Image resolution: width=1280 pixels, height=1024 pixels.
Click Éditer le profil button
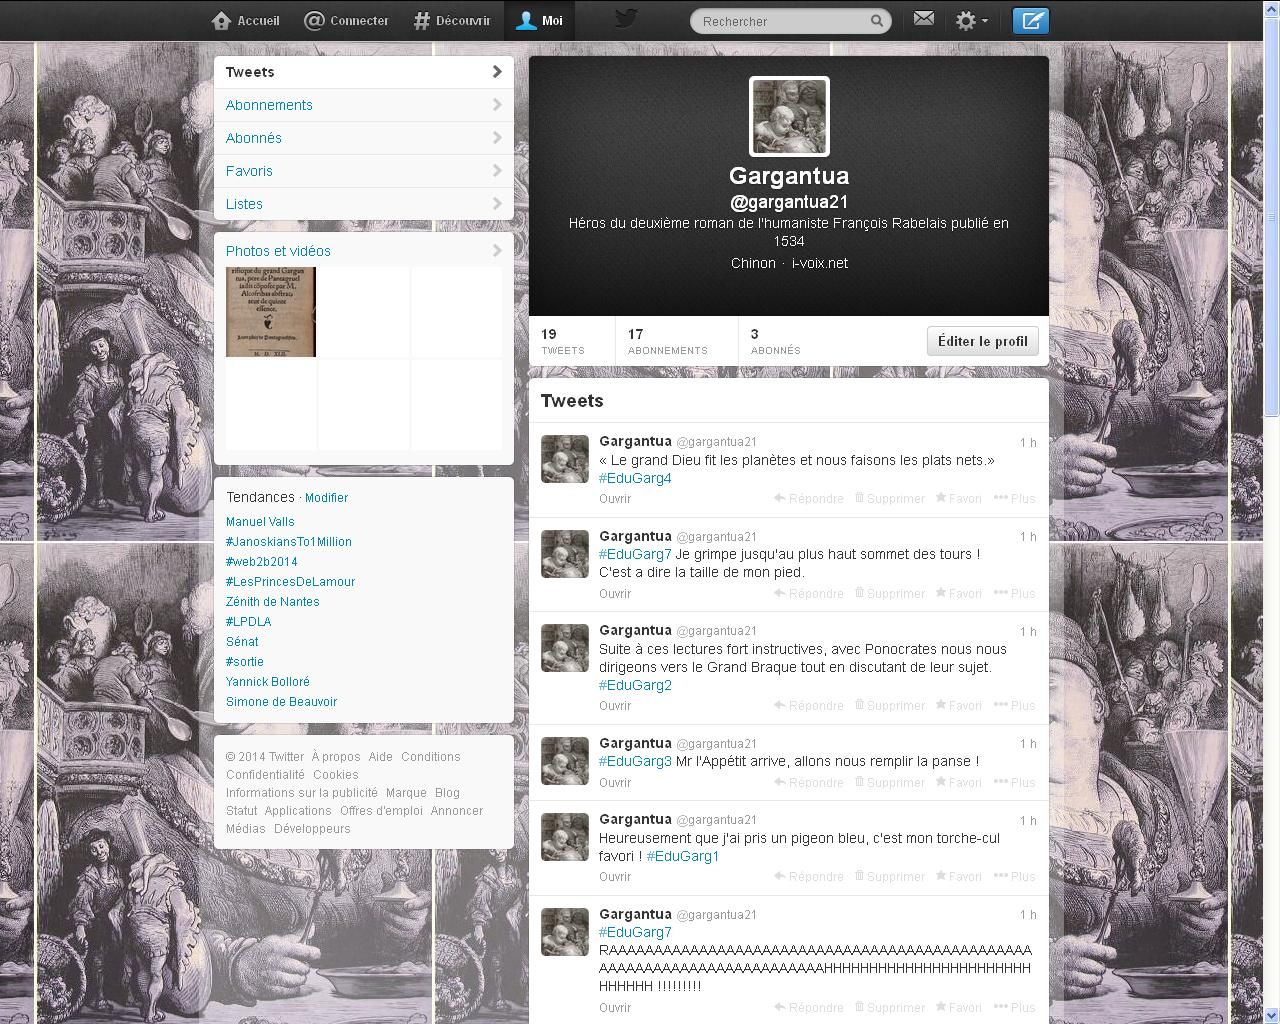tap(983, 341)
